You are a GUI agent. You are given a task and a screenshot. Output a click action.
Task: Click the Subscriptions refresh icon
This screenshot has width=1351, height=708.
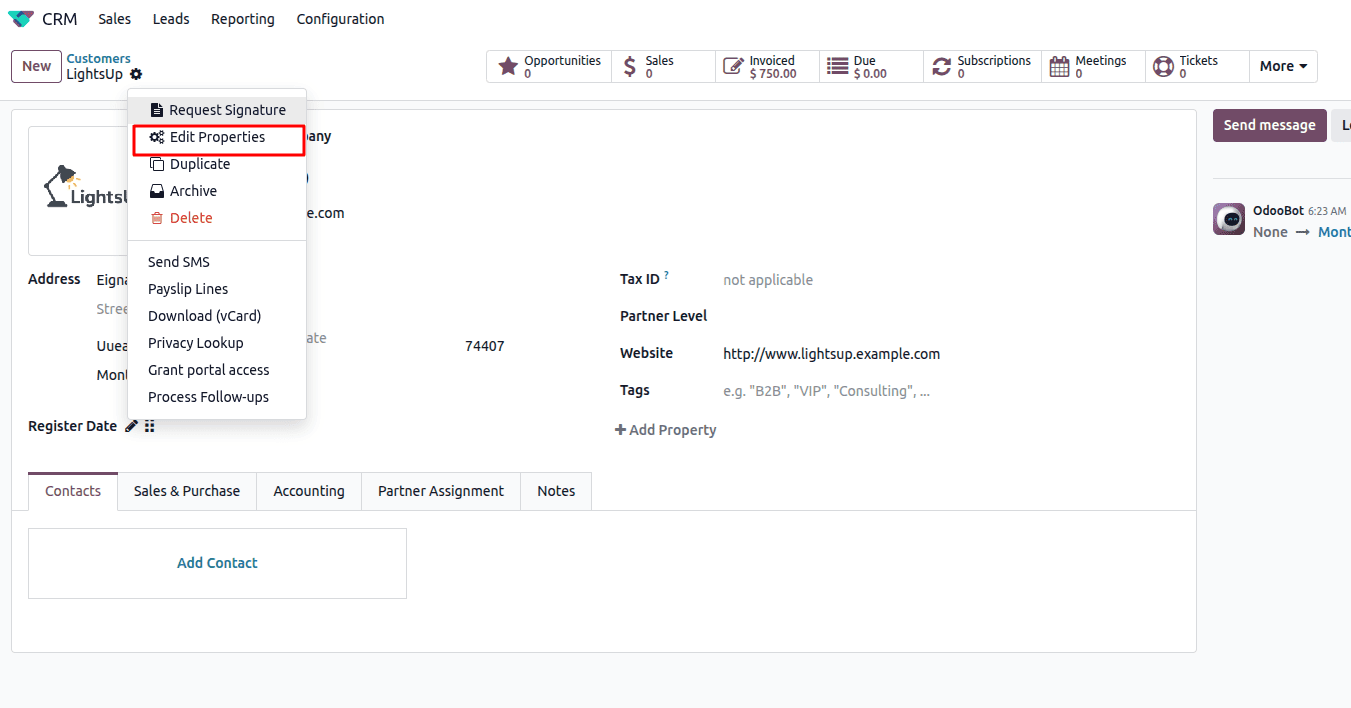941,67
